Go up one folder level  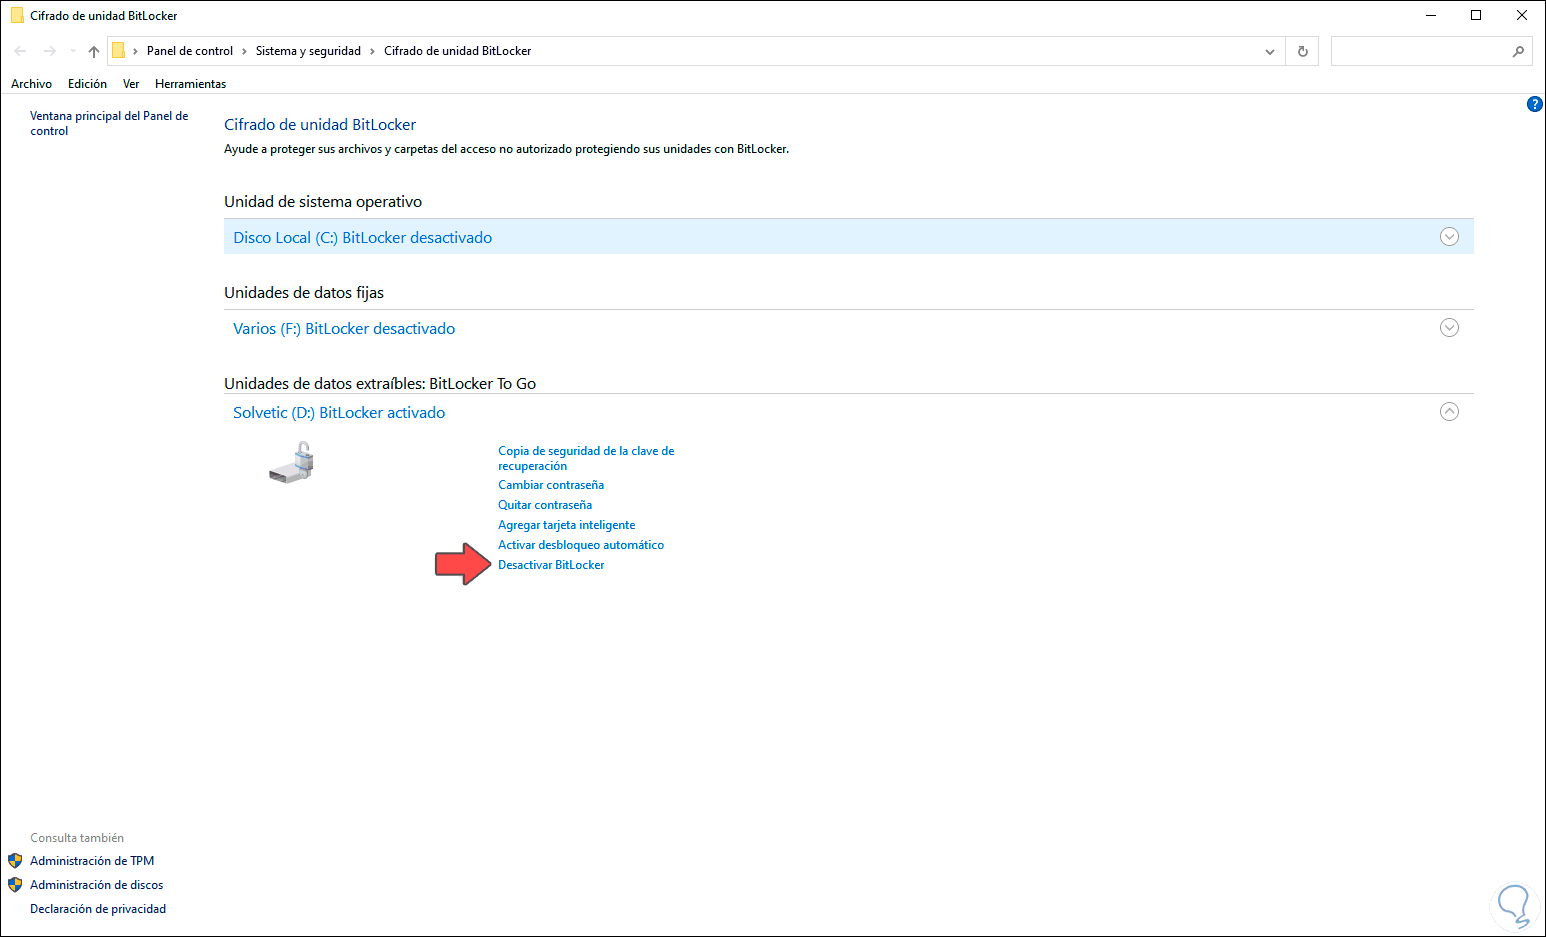click(94, 51)
